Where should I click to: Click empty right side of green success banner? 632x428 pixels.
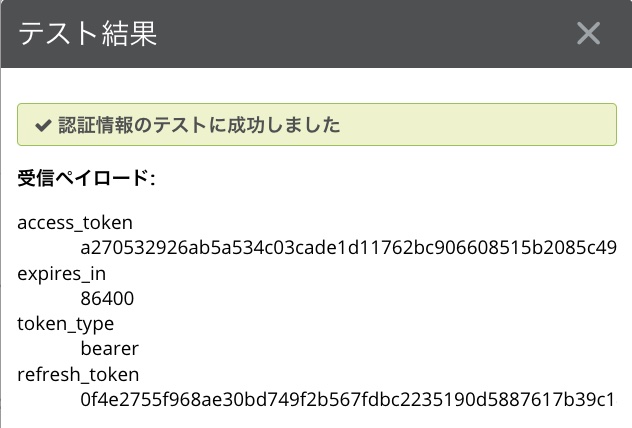pyautogui.click(x=500, y=126)
